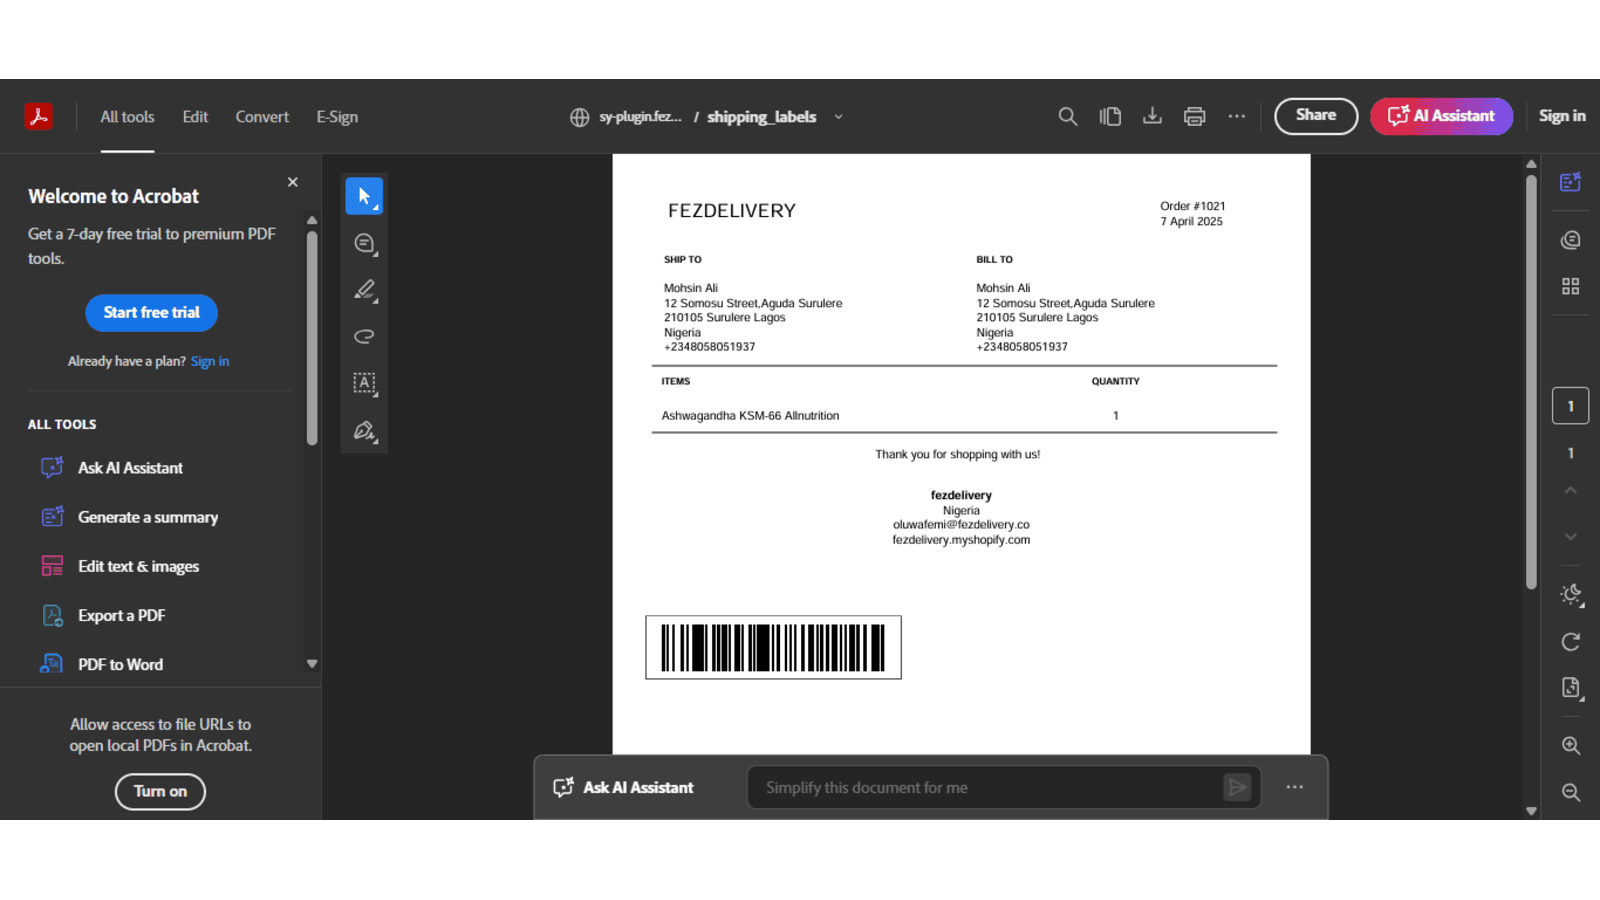This screenshot has height=900, width=1600.
Task: Zoom out using the minus magnifier
Action: [1571, 792]
